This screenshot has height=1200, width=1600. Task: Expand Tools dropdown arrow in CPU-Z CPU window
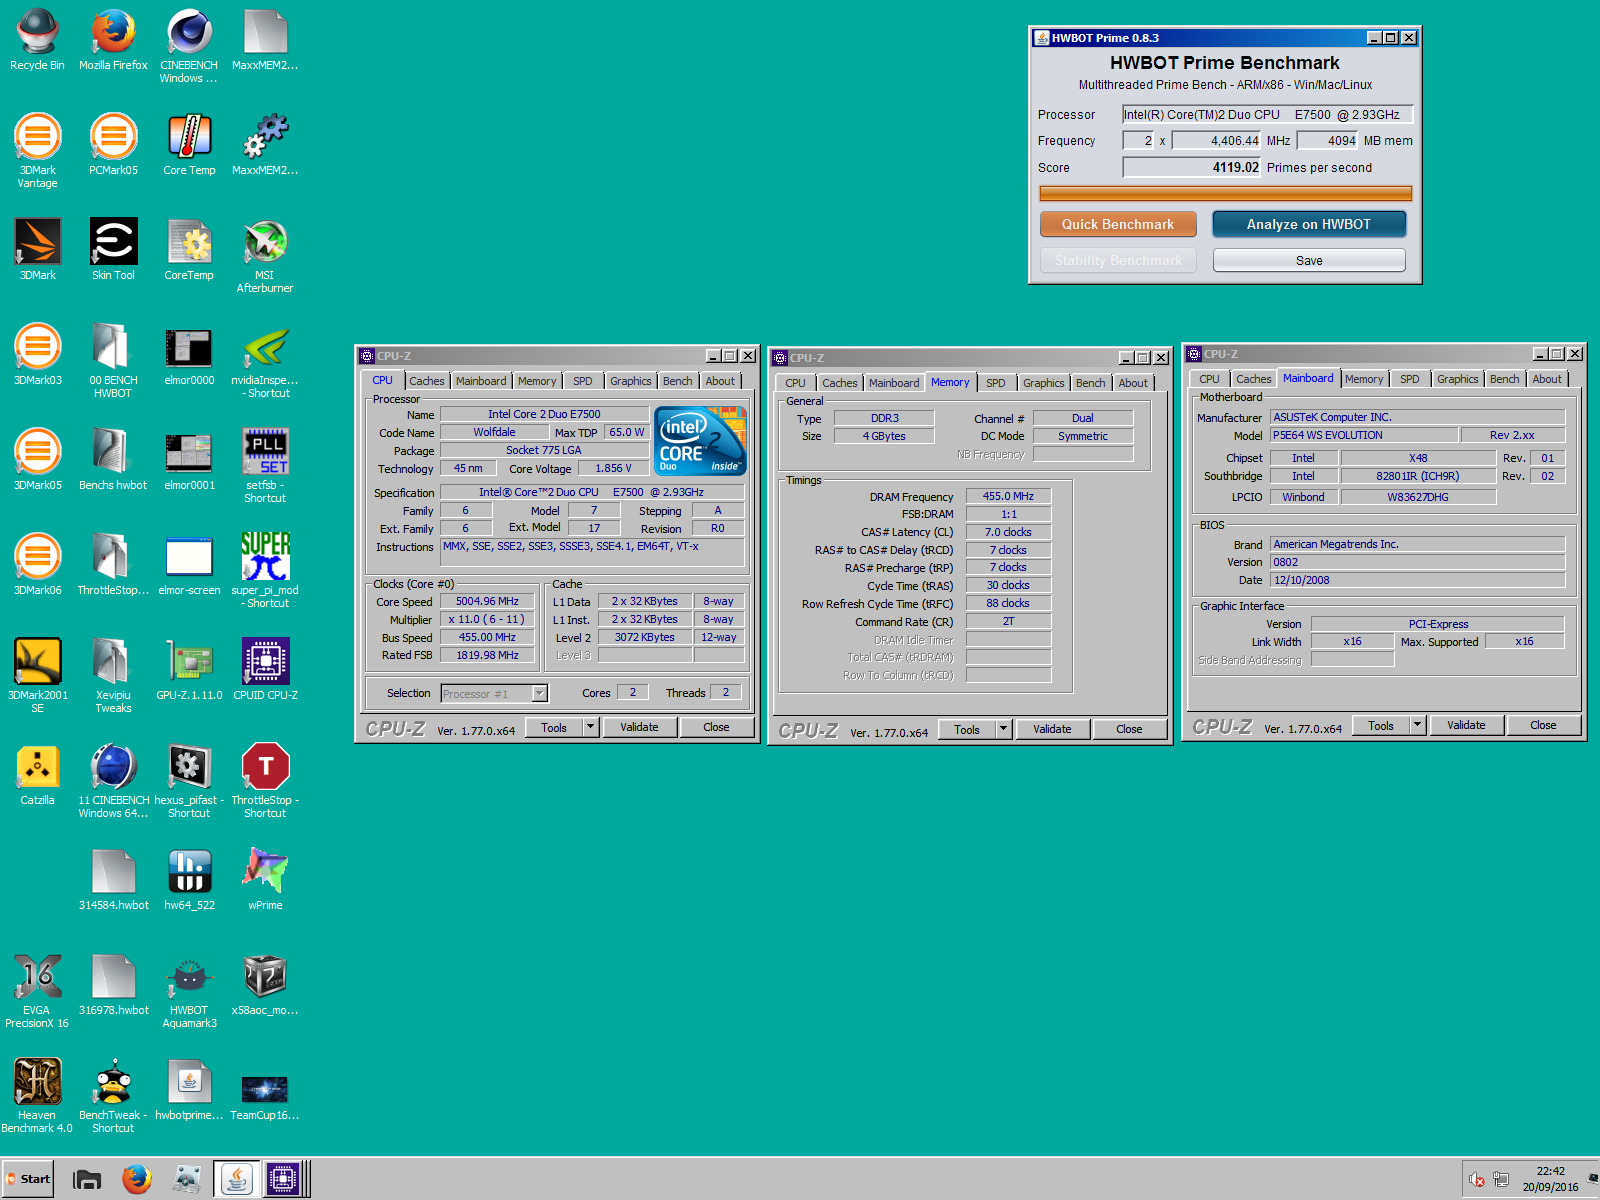590,727
